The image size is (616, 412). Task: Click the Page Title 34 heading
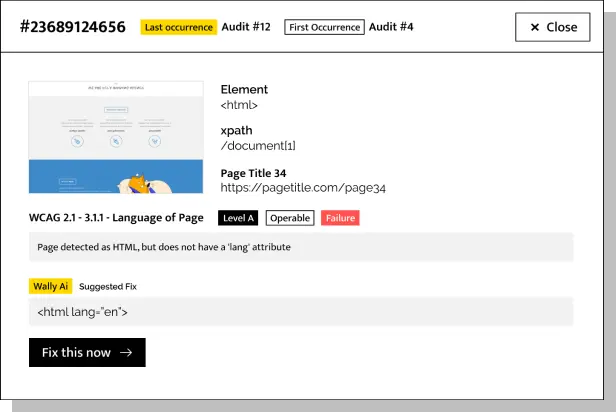[253, 173]
